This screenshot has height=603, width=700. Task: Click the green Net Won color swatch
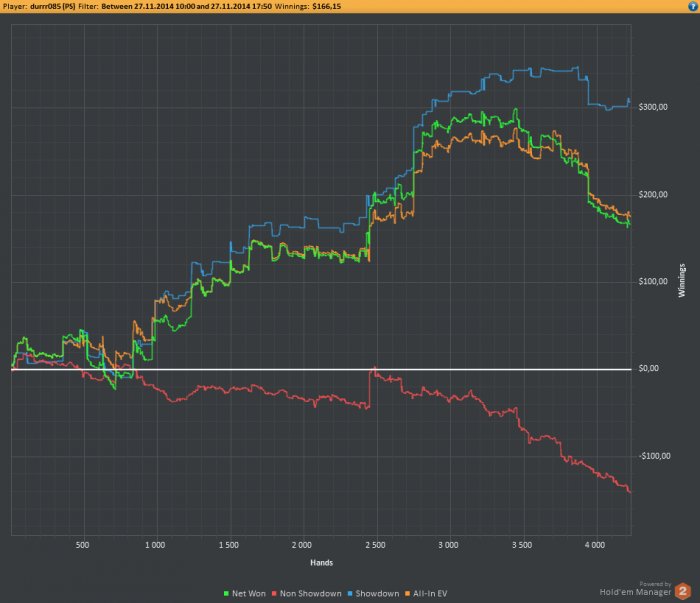coord(226,594)
